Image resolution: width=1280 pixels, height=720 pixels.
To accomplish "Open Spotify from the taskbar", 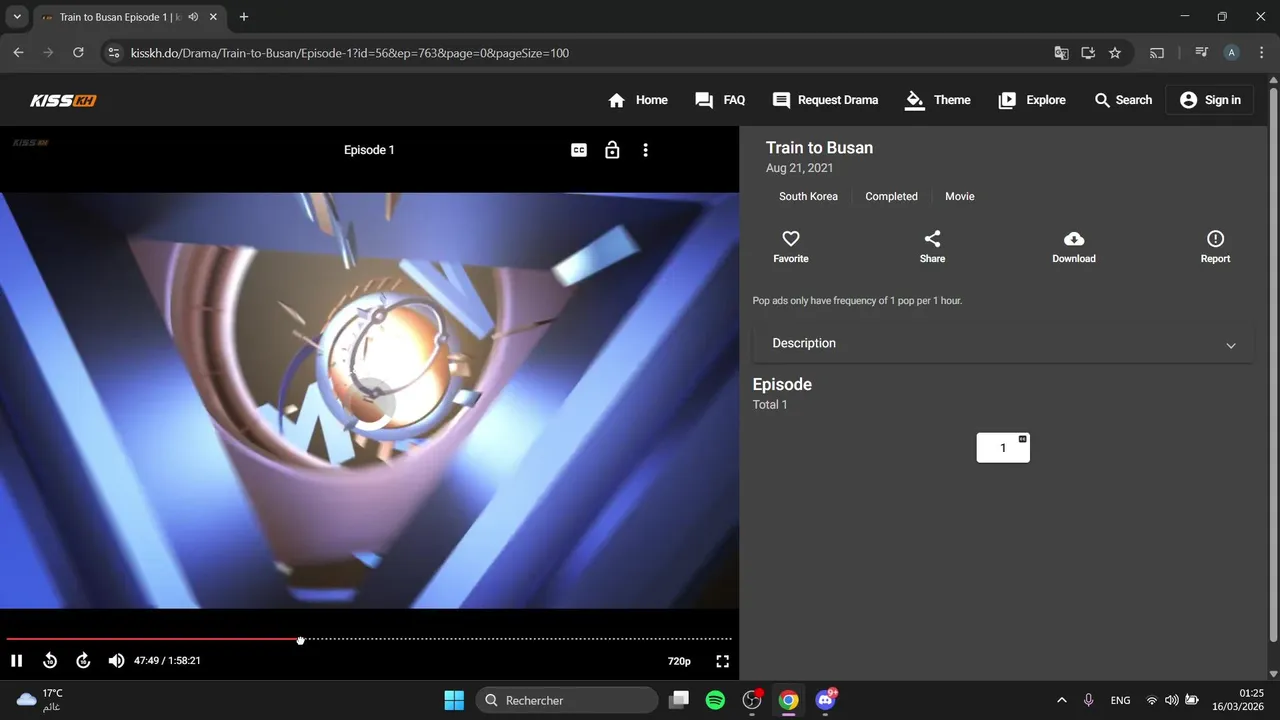I will tap(715, 700).
